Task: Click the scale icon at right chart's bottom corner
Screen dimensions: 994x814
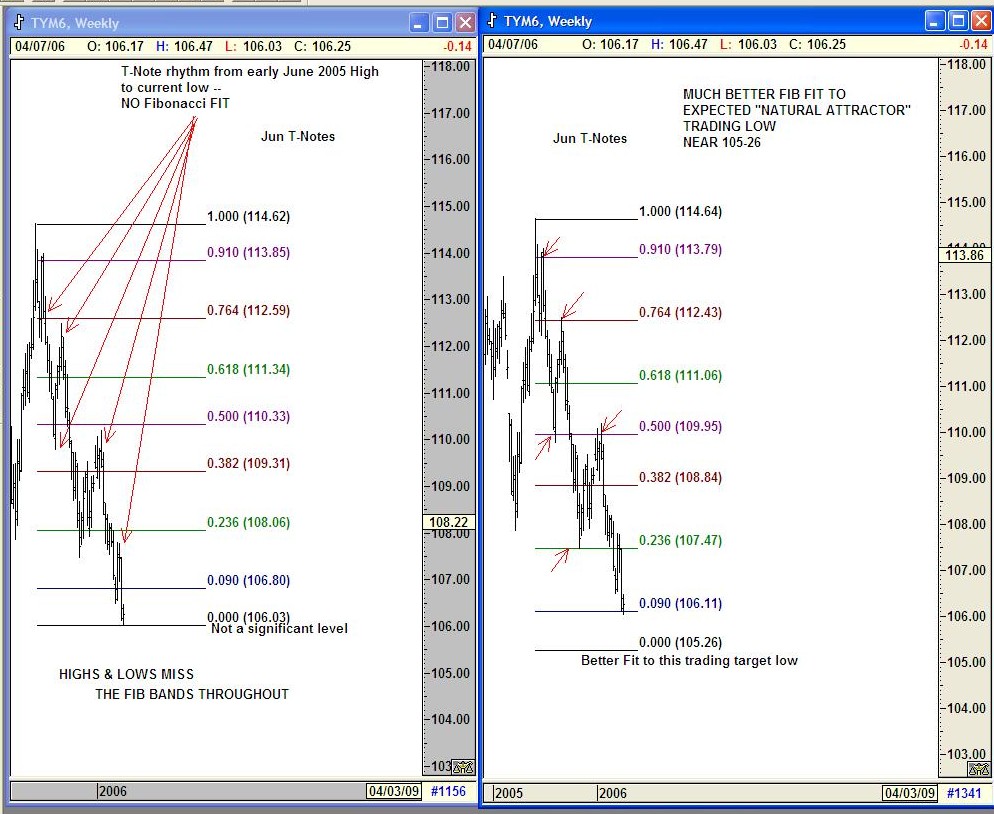Action: click(979, 770)
